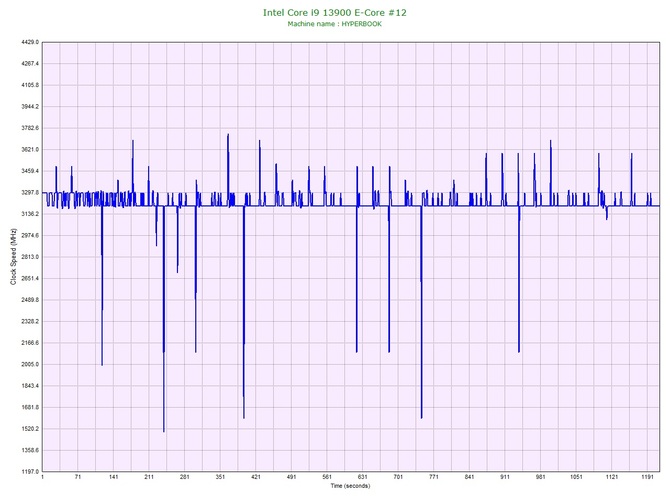Click the 2328.2 y-axis value
This screenshot has height=503, width=670.
[x=30, y=321]
